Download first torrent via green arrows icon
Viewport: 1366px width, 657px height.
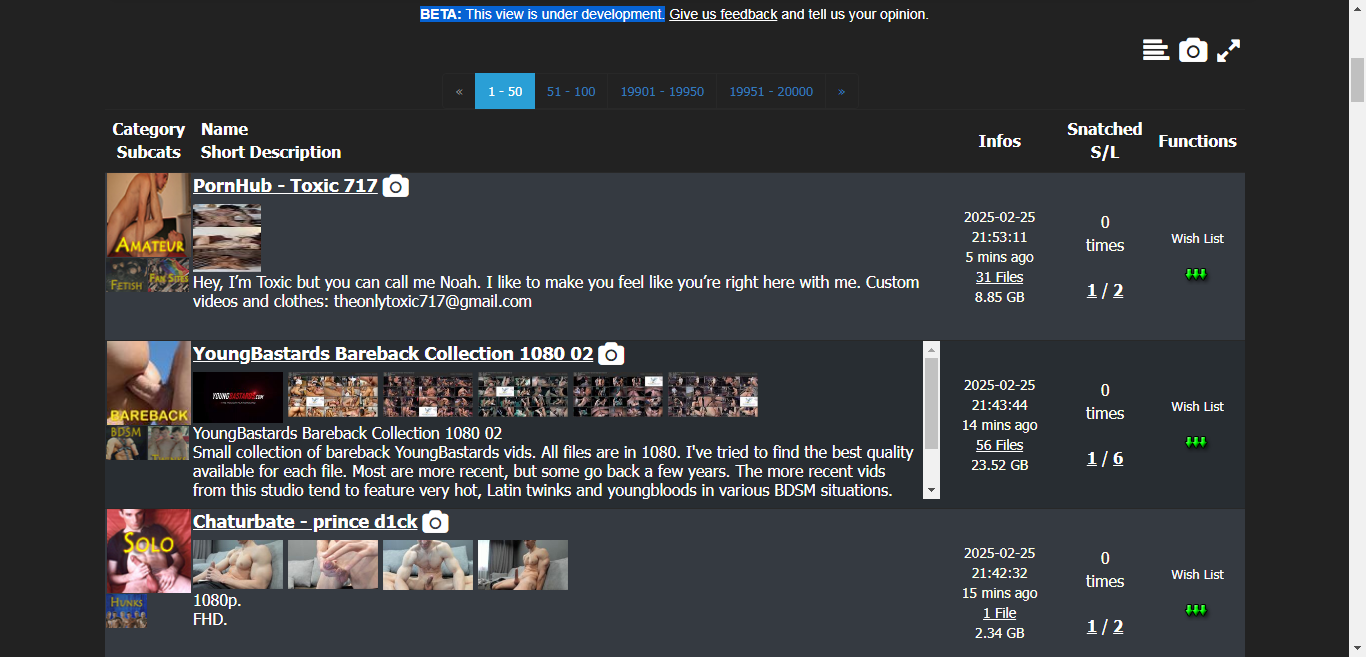(x=1197, y=274)
